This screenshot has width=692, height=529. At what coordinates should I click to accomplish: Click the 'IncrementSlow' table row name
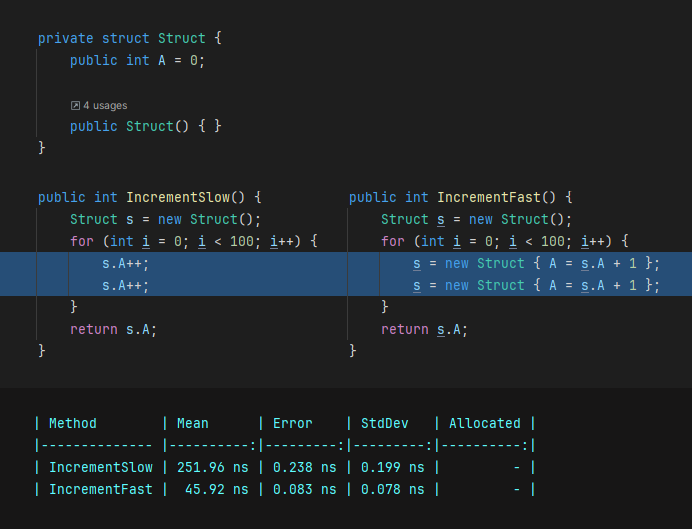101,467
